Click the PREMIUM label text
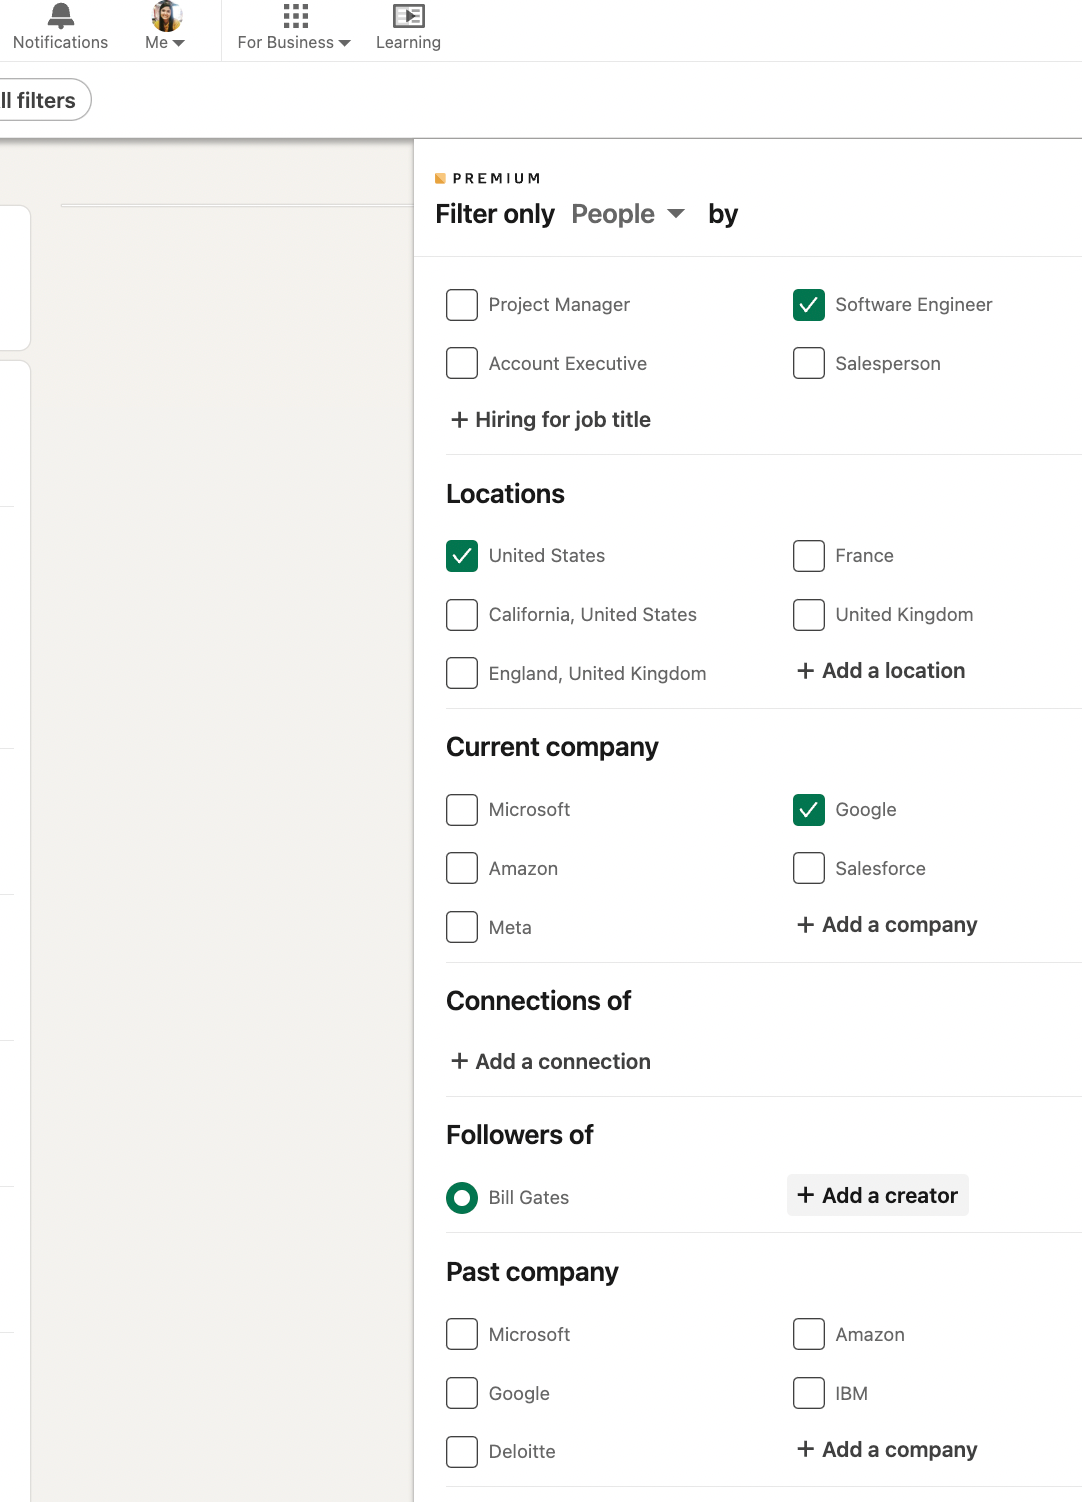The image size is (1082, 1502). tap(496, 178)
